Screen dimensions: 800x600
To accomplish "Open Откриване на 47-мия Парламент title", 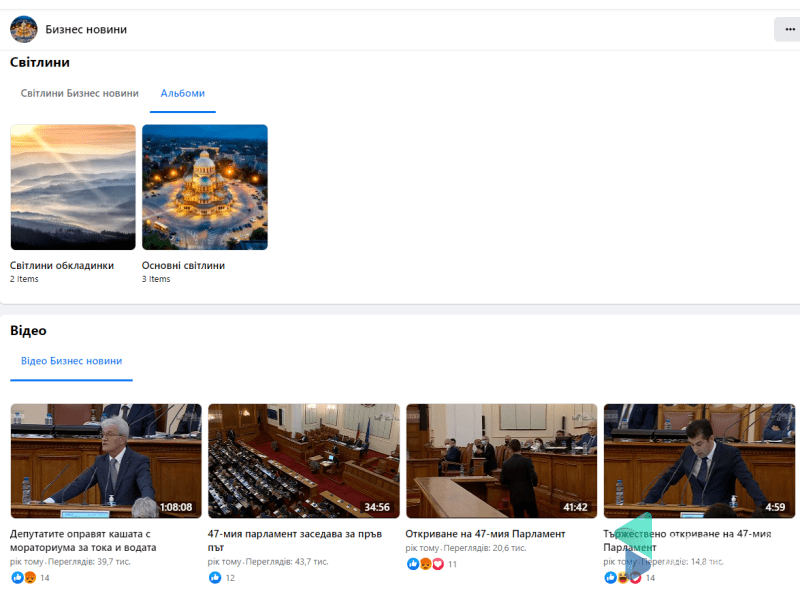I will [485, 534].
